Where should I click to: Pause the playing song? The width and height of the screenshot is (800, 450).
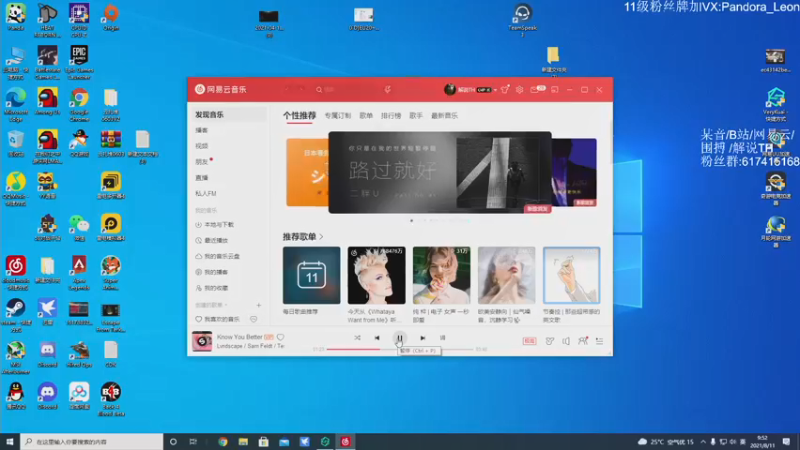point(399,338)
